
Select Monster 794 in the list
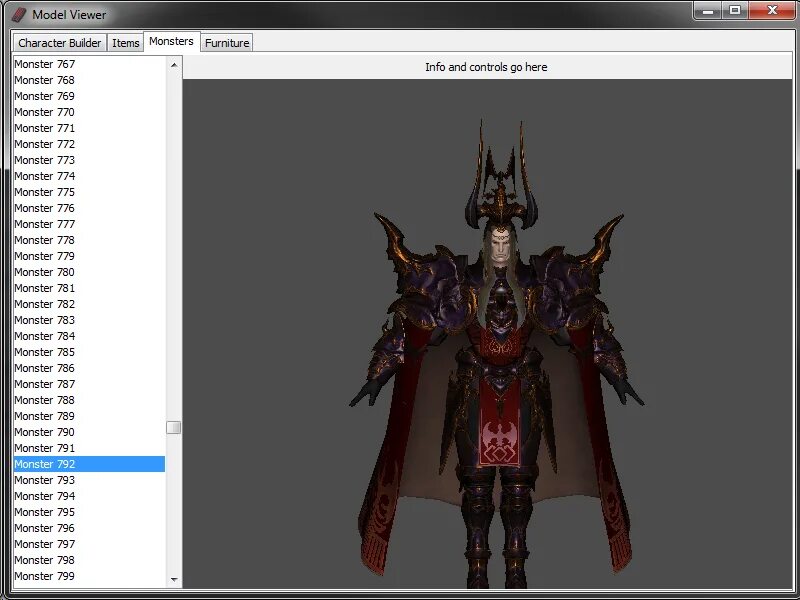coord(89,495)
